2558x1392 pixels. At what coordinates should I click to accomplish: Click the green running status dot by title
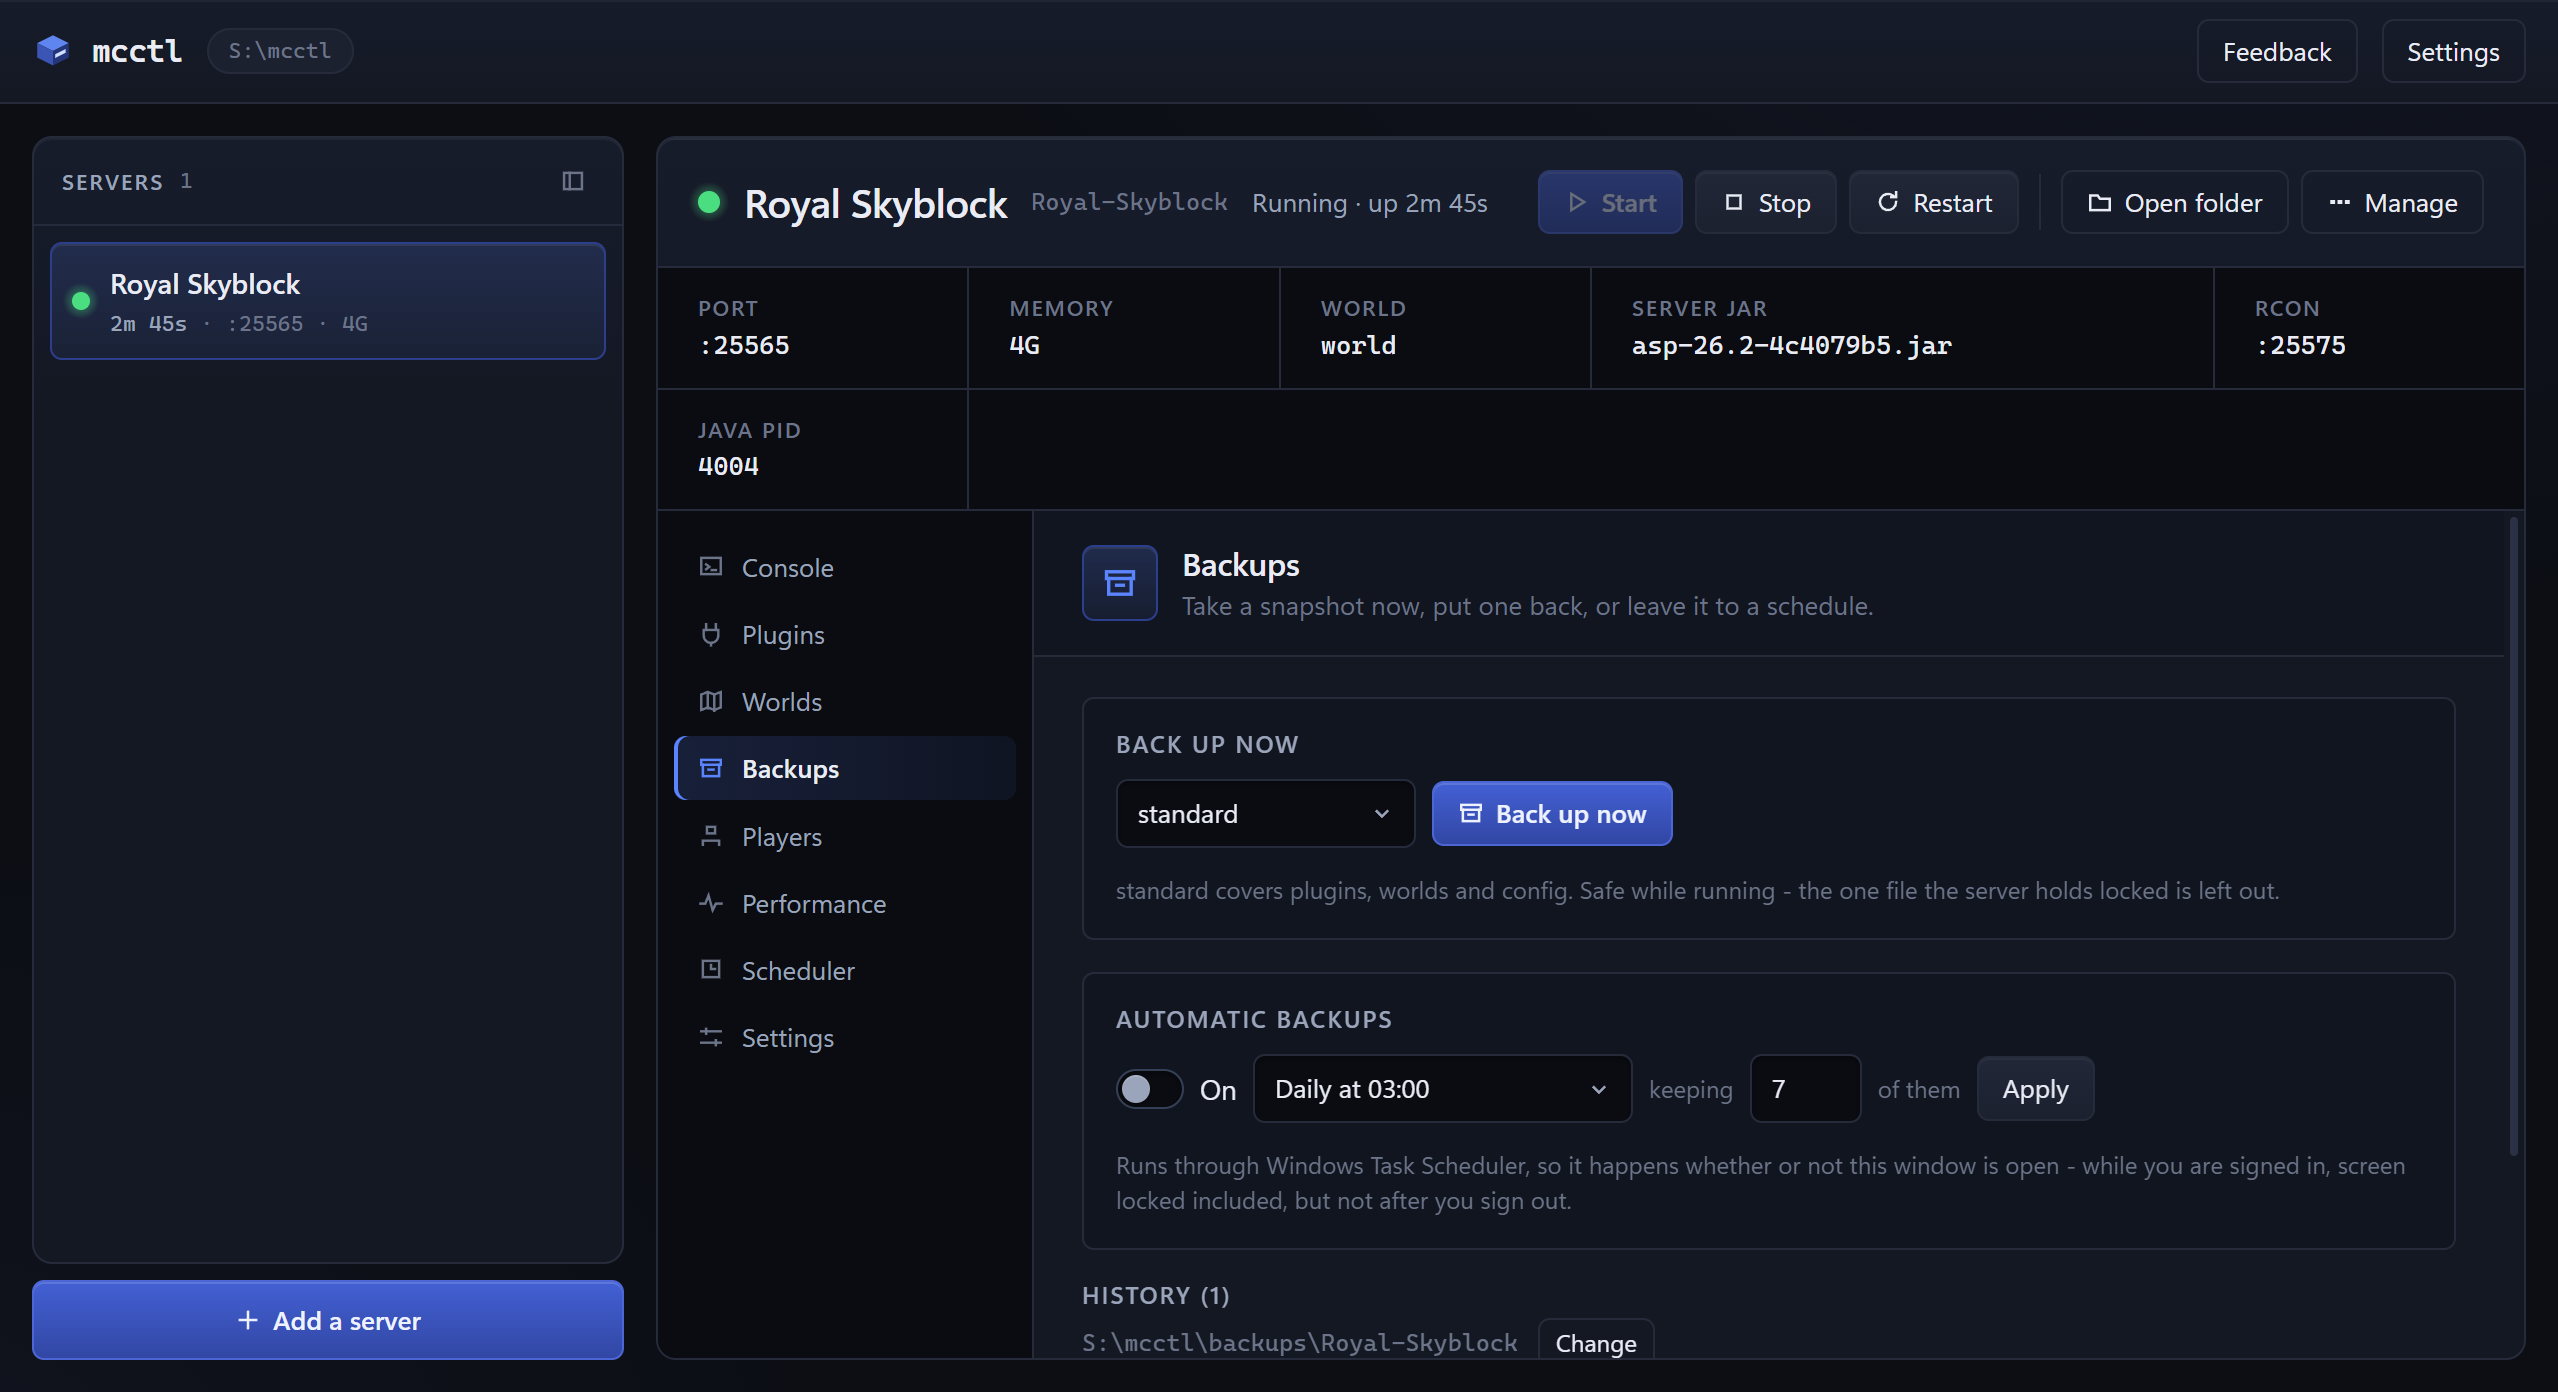[x=709, y=202]
